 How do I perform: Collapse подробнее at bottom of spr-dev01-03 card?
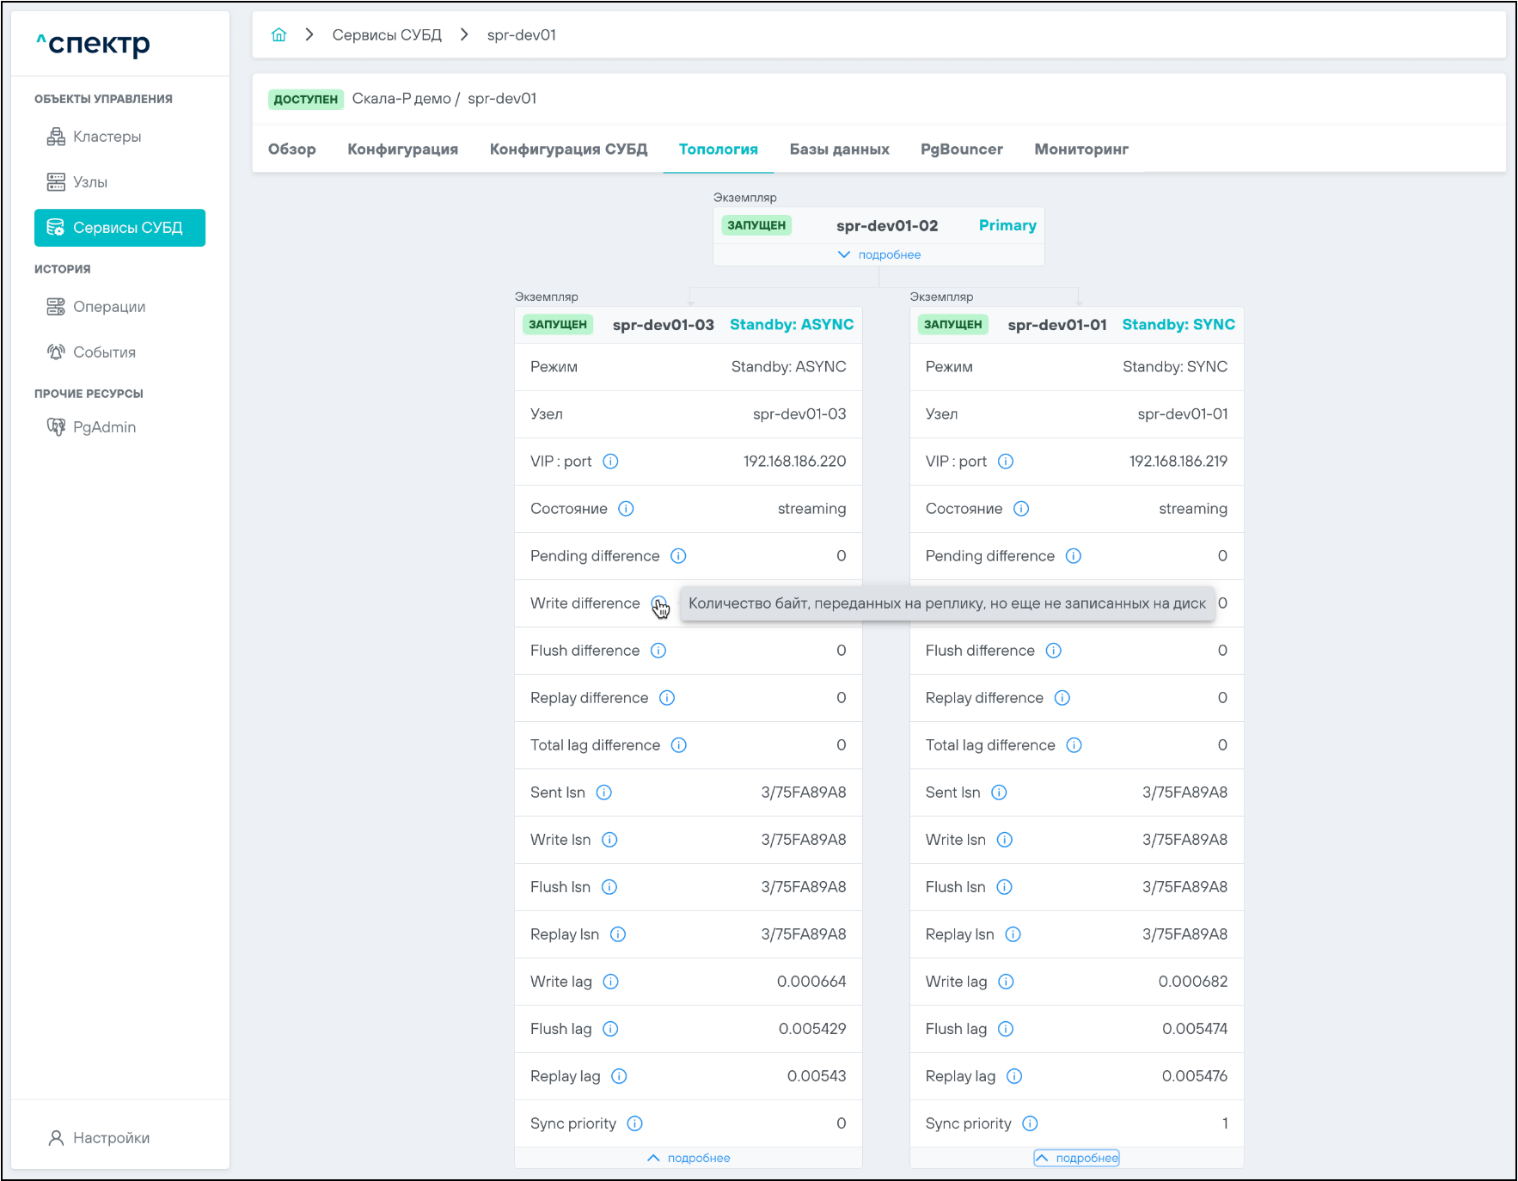(689, 1158)
